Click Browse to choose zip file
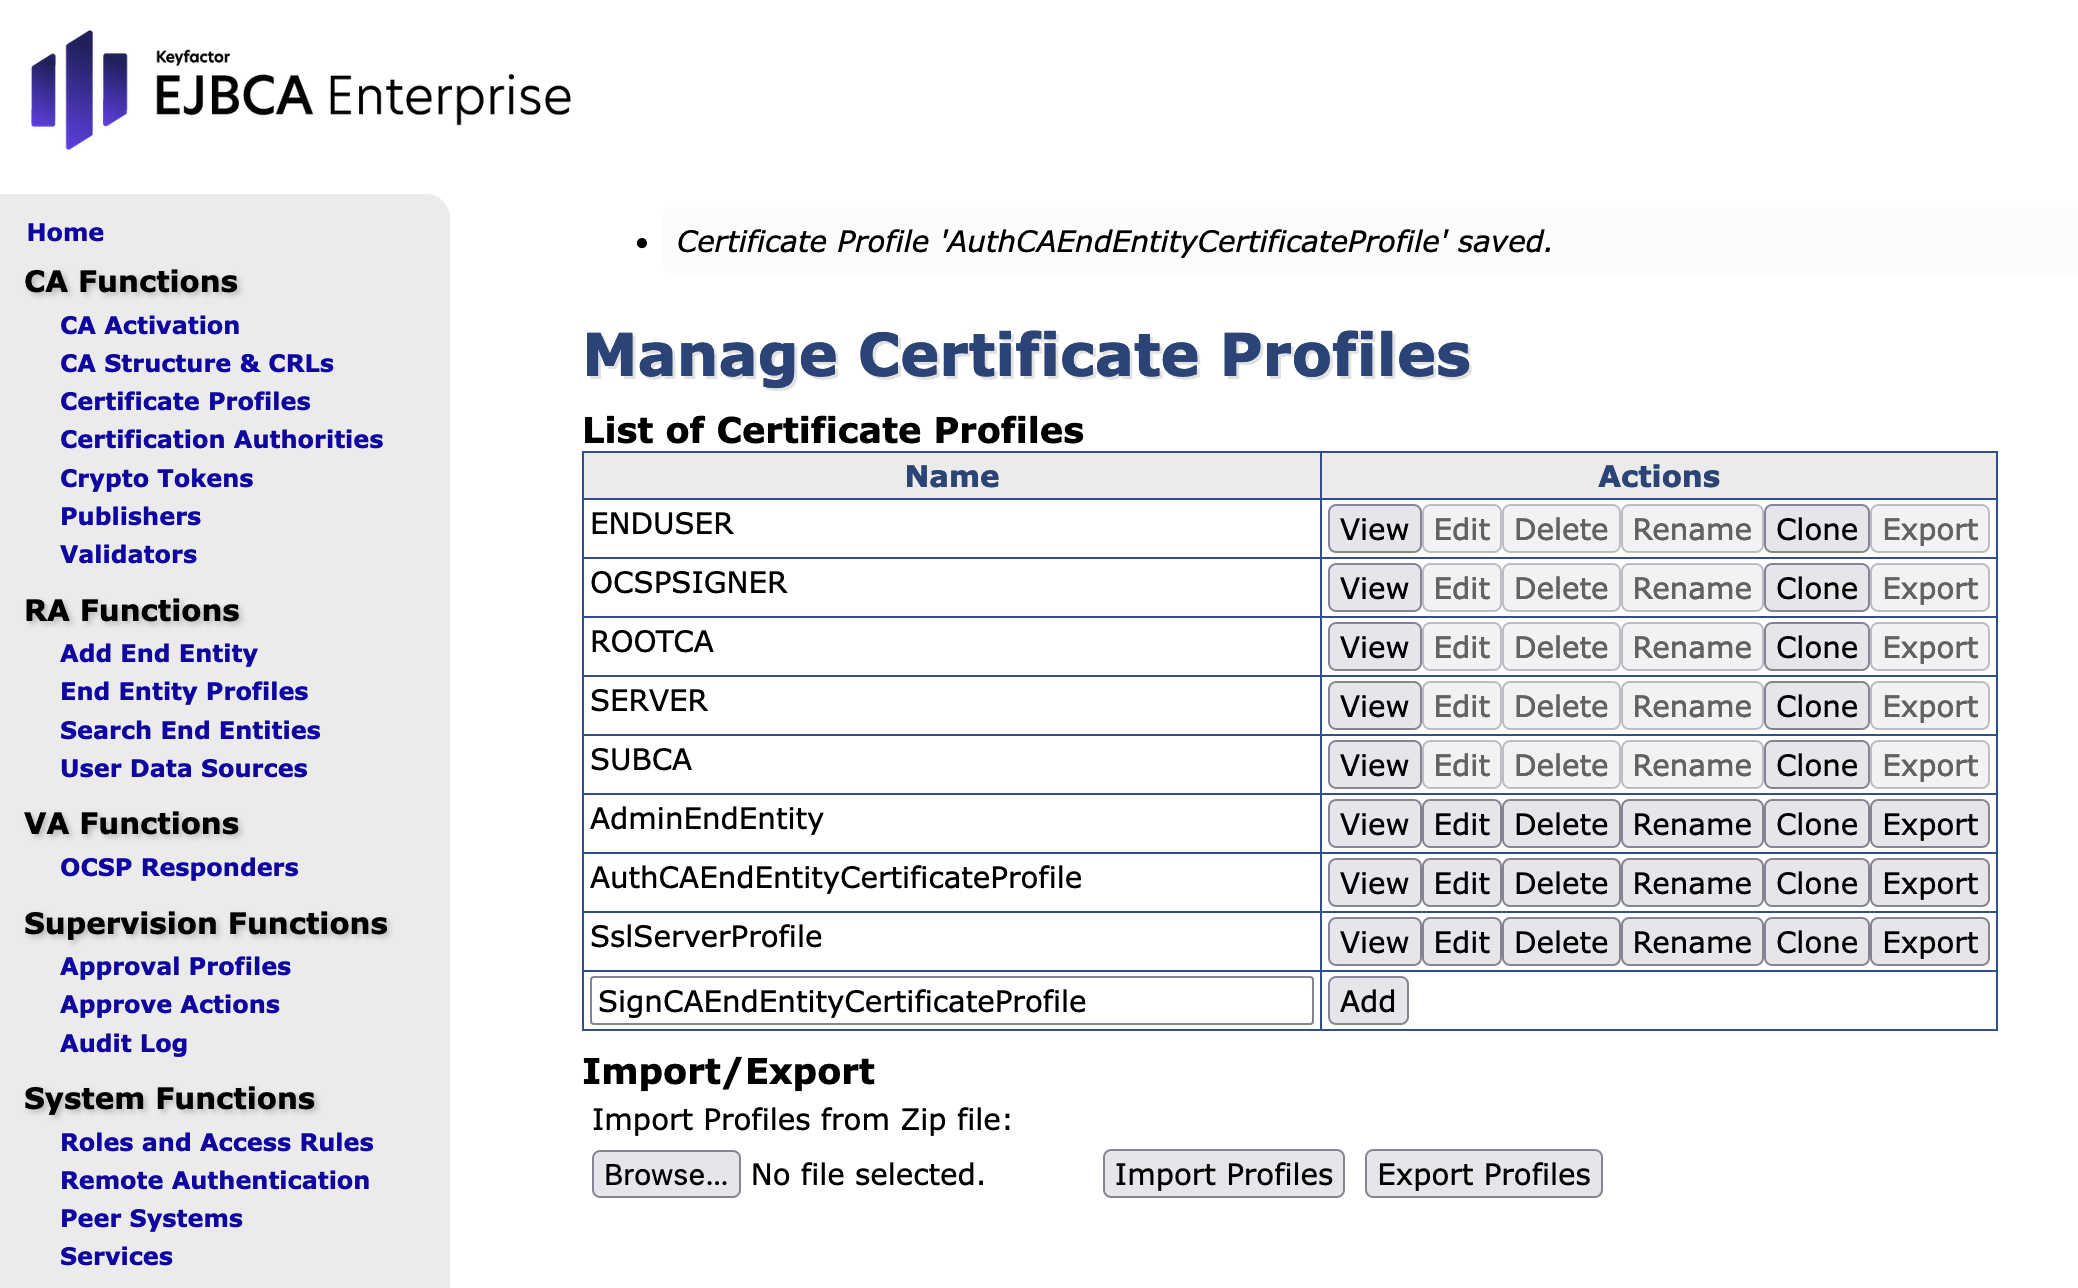The image size is (2078, 1288). coord(665,1174)
